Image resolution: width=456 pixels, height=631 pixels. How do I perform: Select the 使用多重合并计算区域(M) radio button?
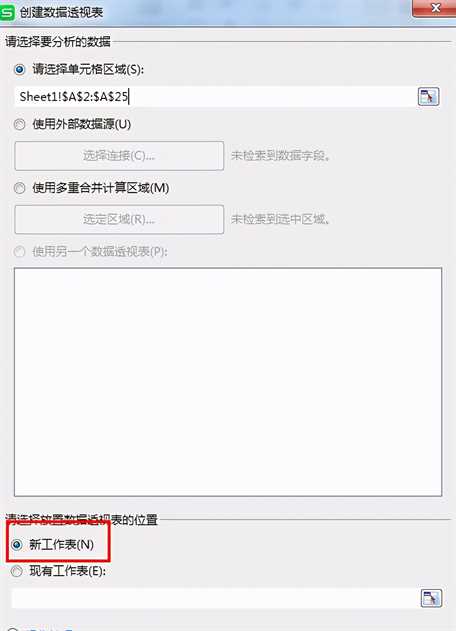19,188
